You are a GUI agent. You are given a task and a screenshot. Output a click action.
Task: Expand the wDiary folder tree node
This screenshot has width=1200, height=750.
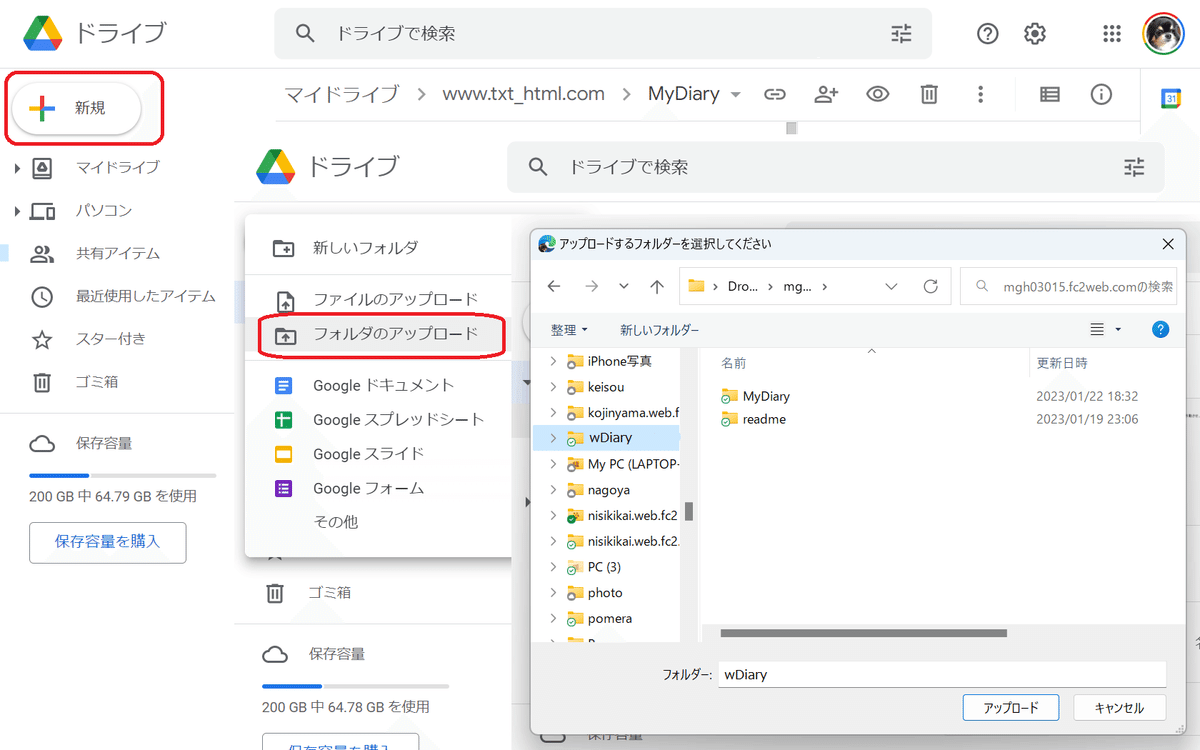(553, 438)
